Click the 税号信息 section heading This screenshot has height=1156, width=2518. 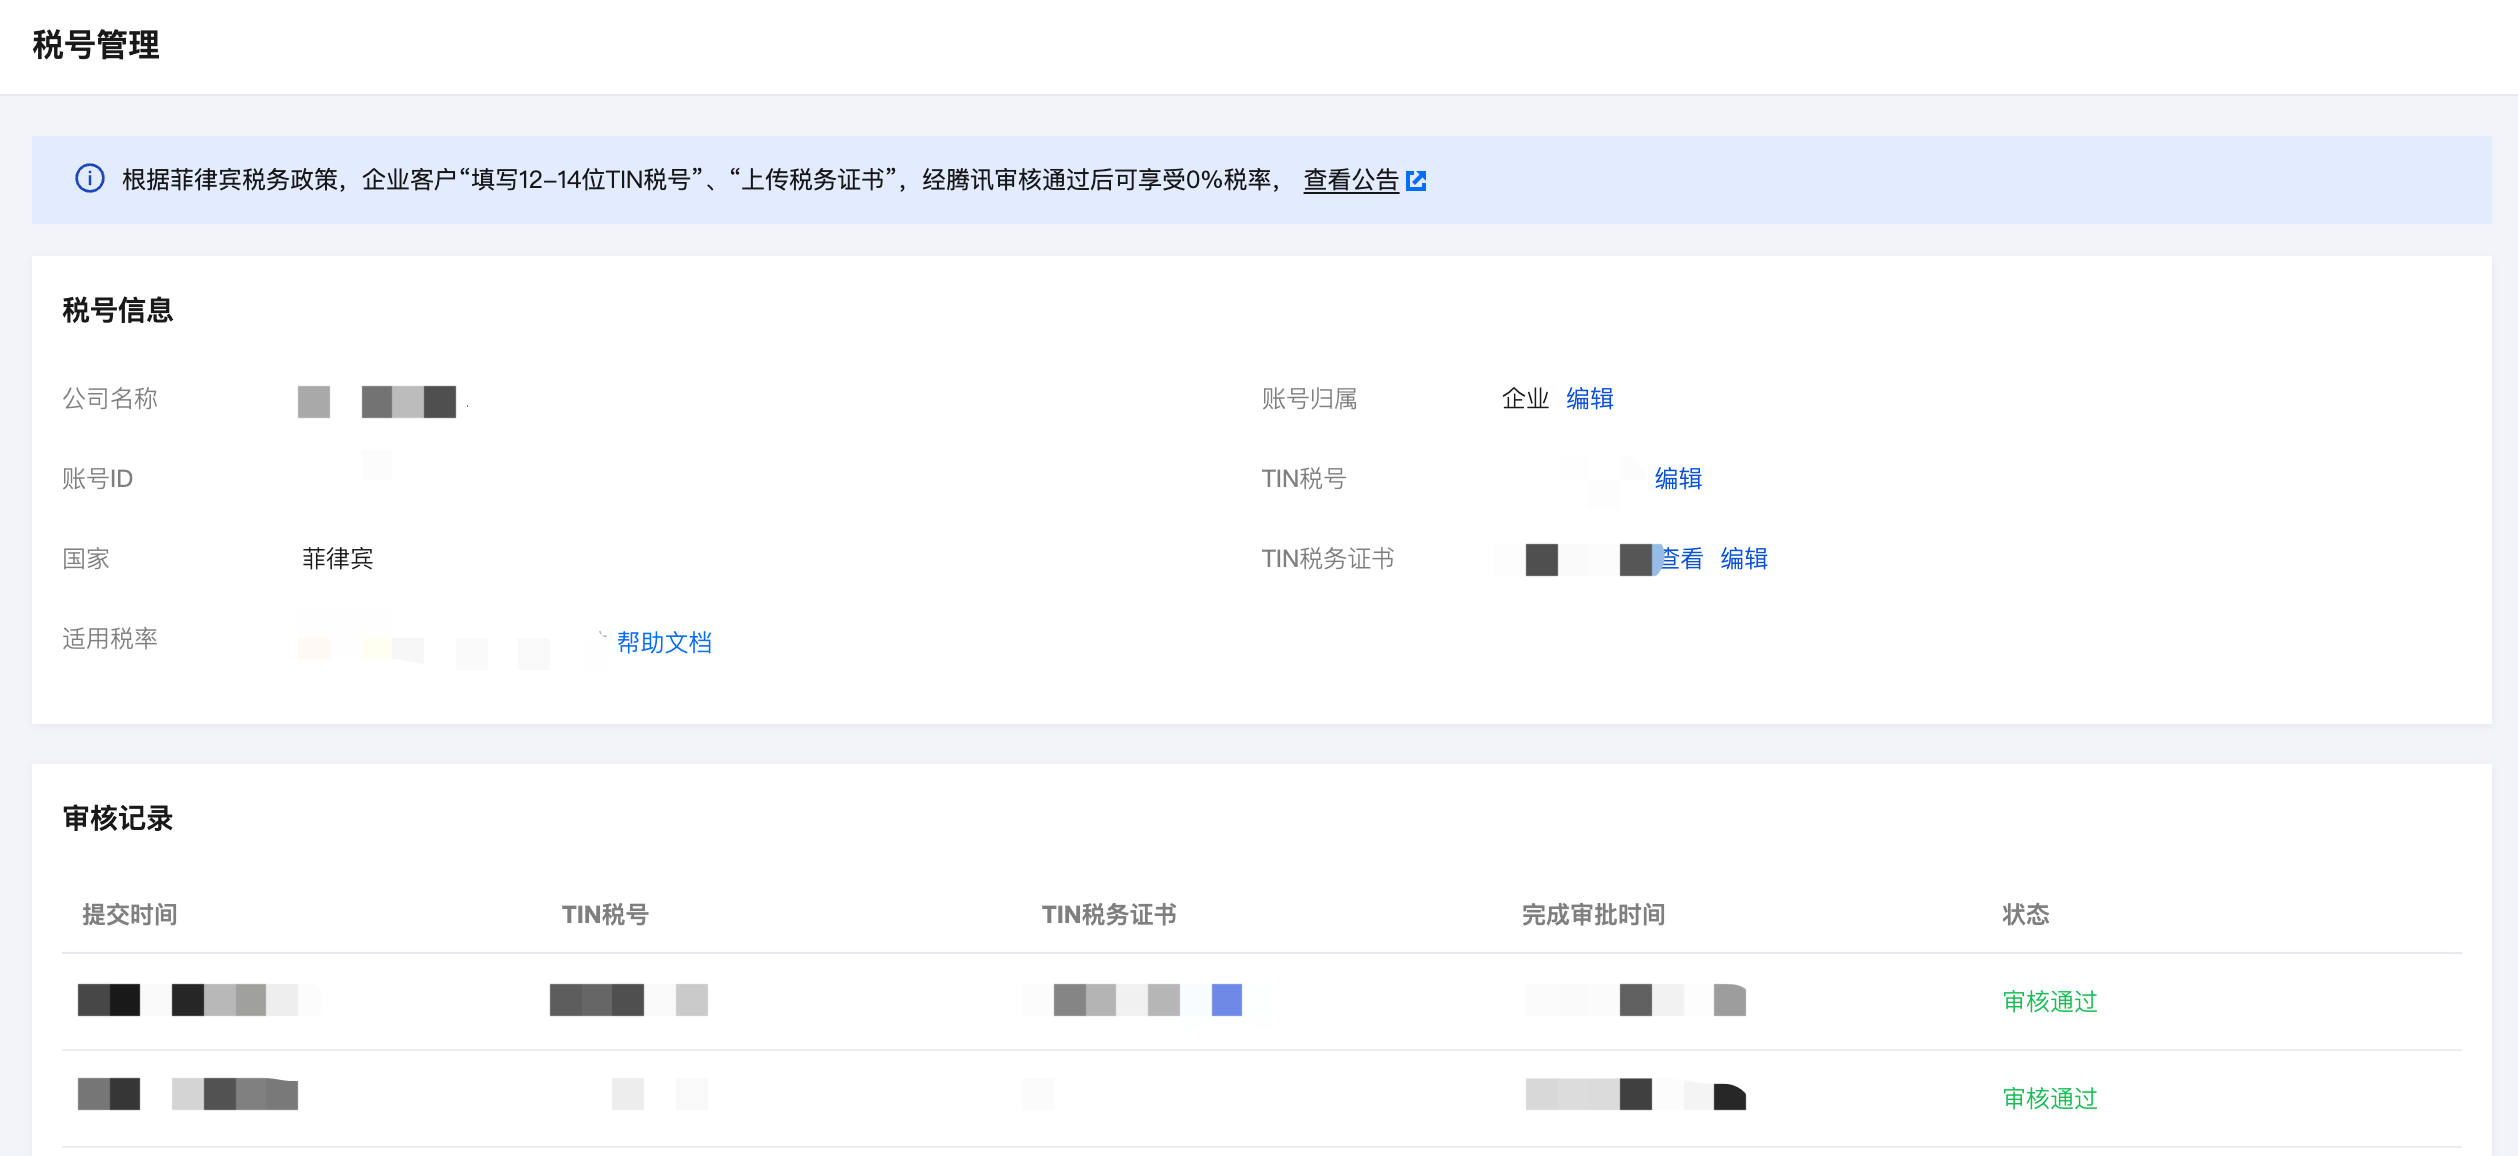[x=118, y=310]
